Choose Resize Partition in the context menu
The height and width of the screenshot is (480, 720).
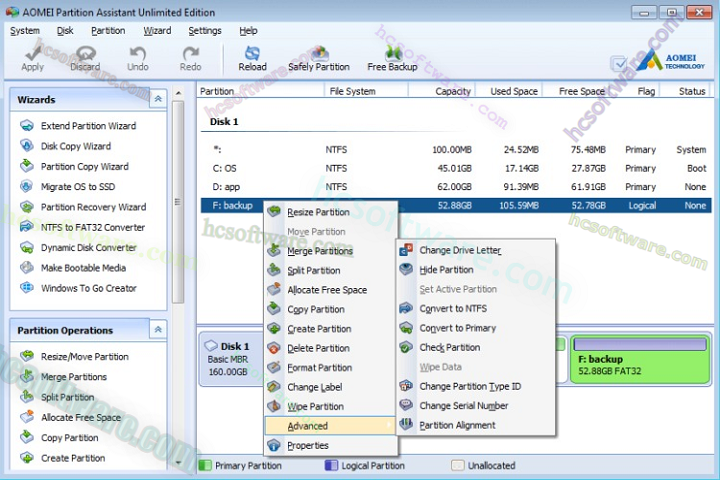[x=331, y=212]
